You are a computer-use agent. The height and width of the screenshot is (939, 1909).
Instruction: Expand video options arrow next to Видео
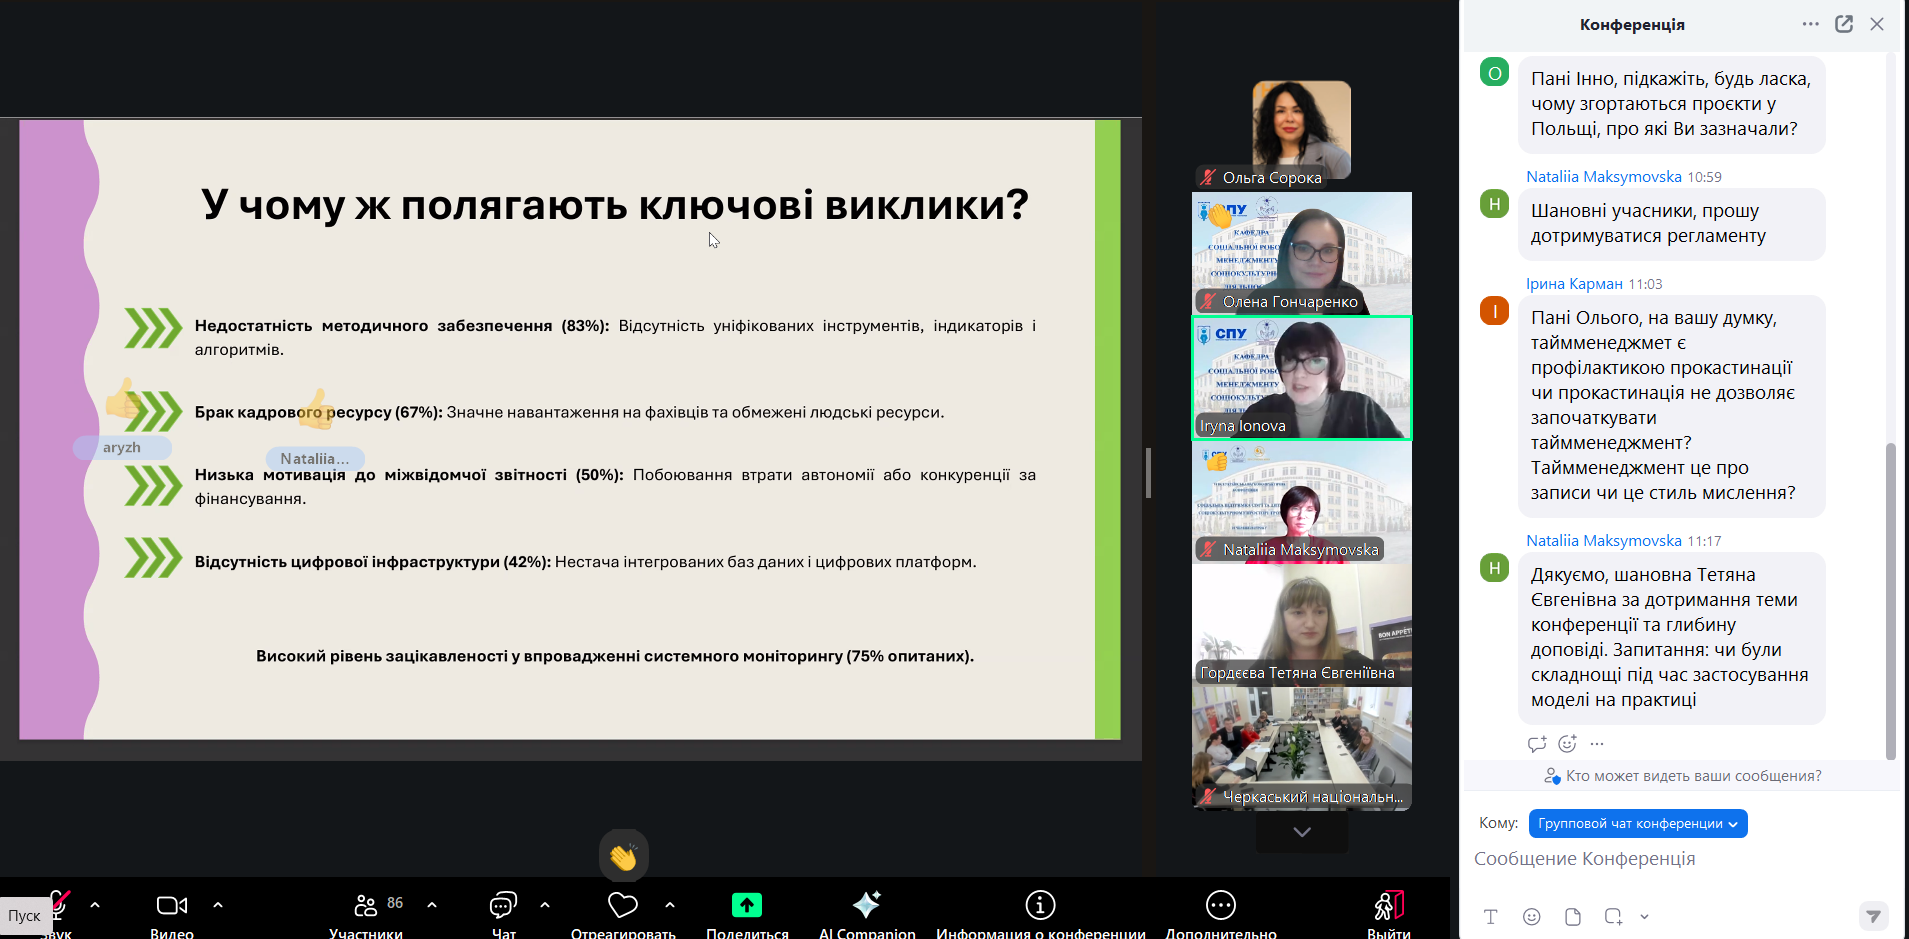(218, 905)
